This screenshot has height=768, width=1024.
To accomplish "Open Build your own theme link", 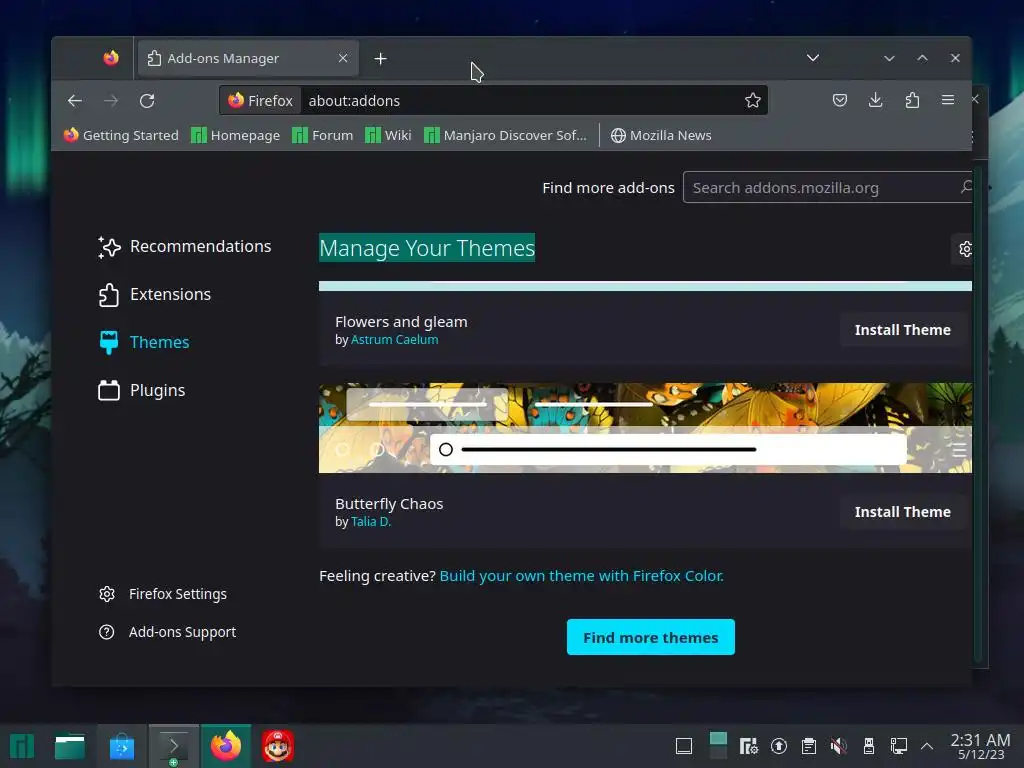I will [x=581, y=576].
